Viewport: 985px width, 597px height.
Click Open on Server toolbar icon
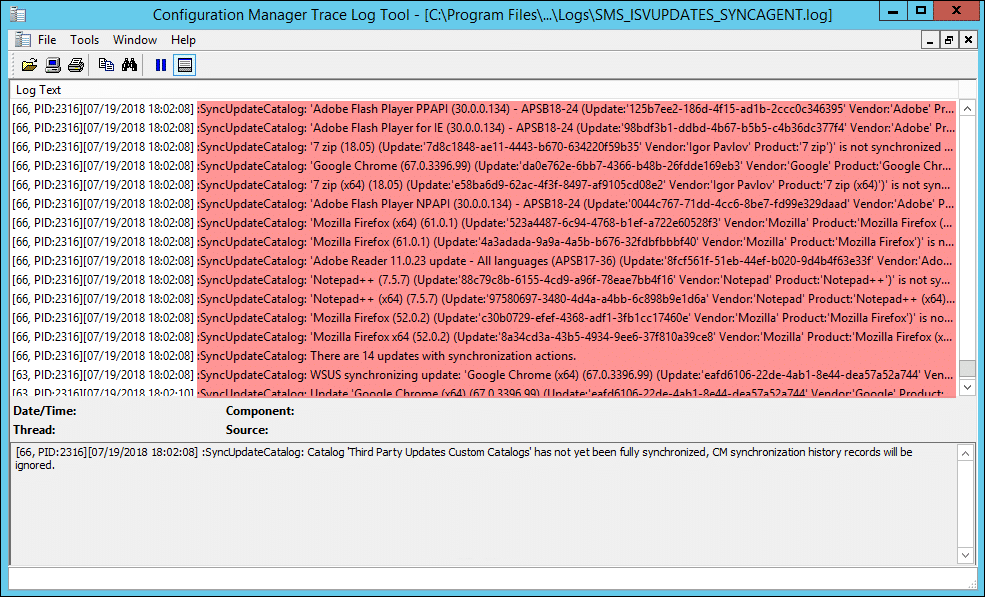tap(53, 65)
